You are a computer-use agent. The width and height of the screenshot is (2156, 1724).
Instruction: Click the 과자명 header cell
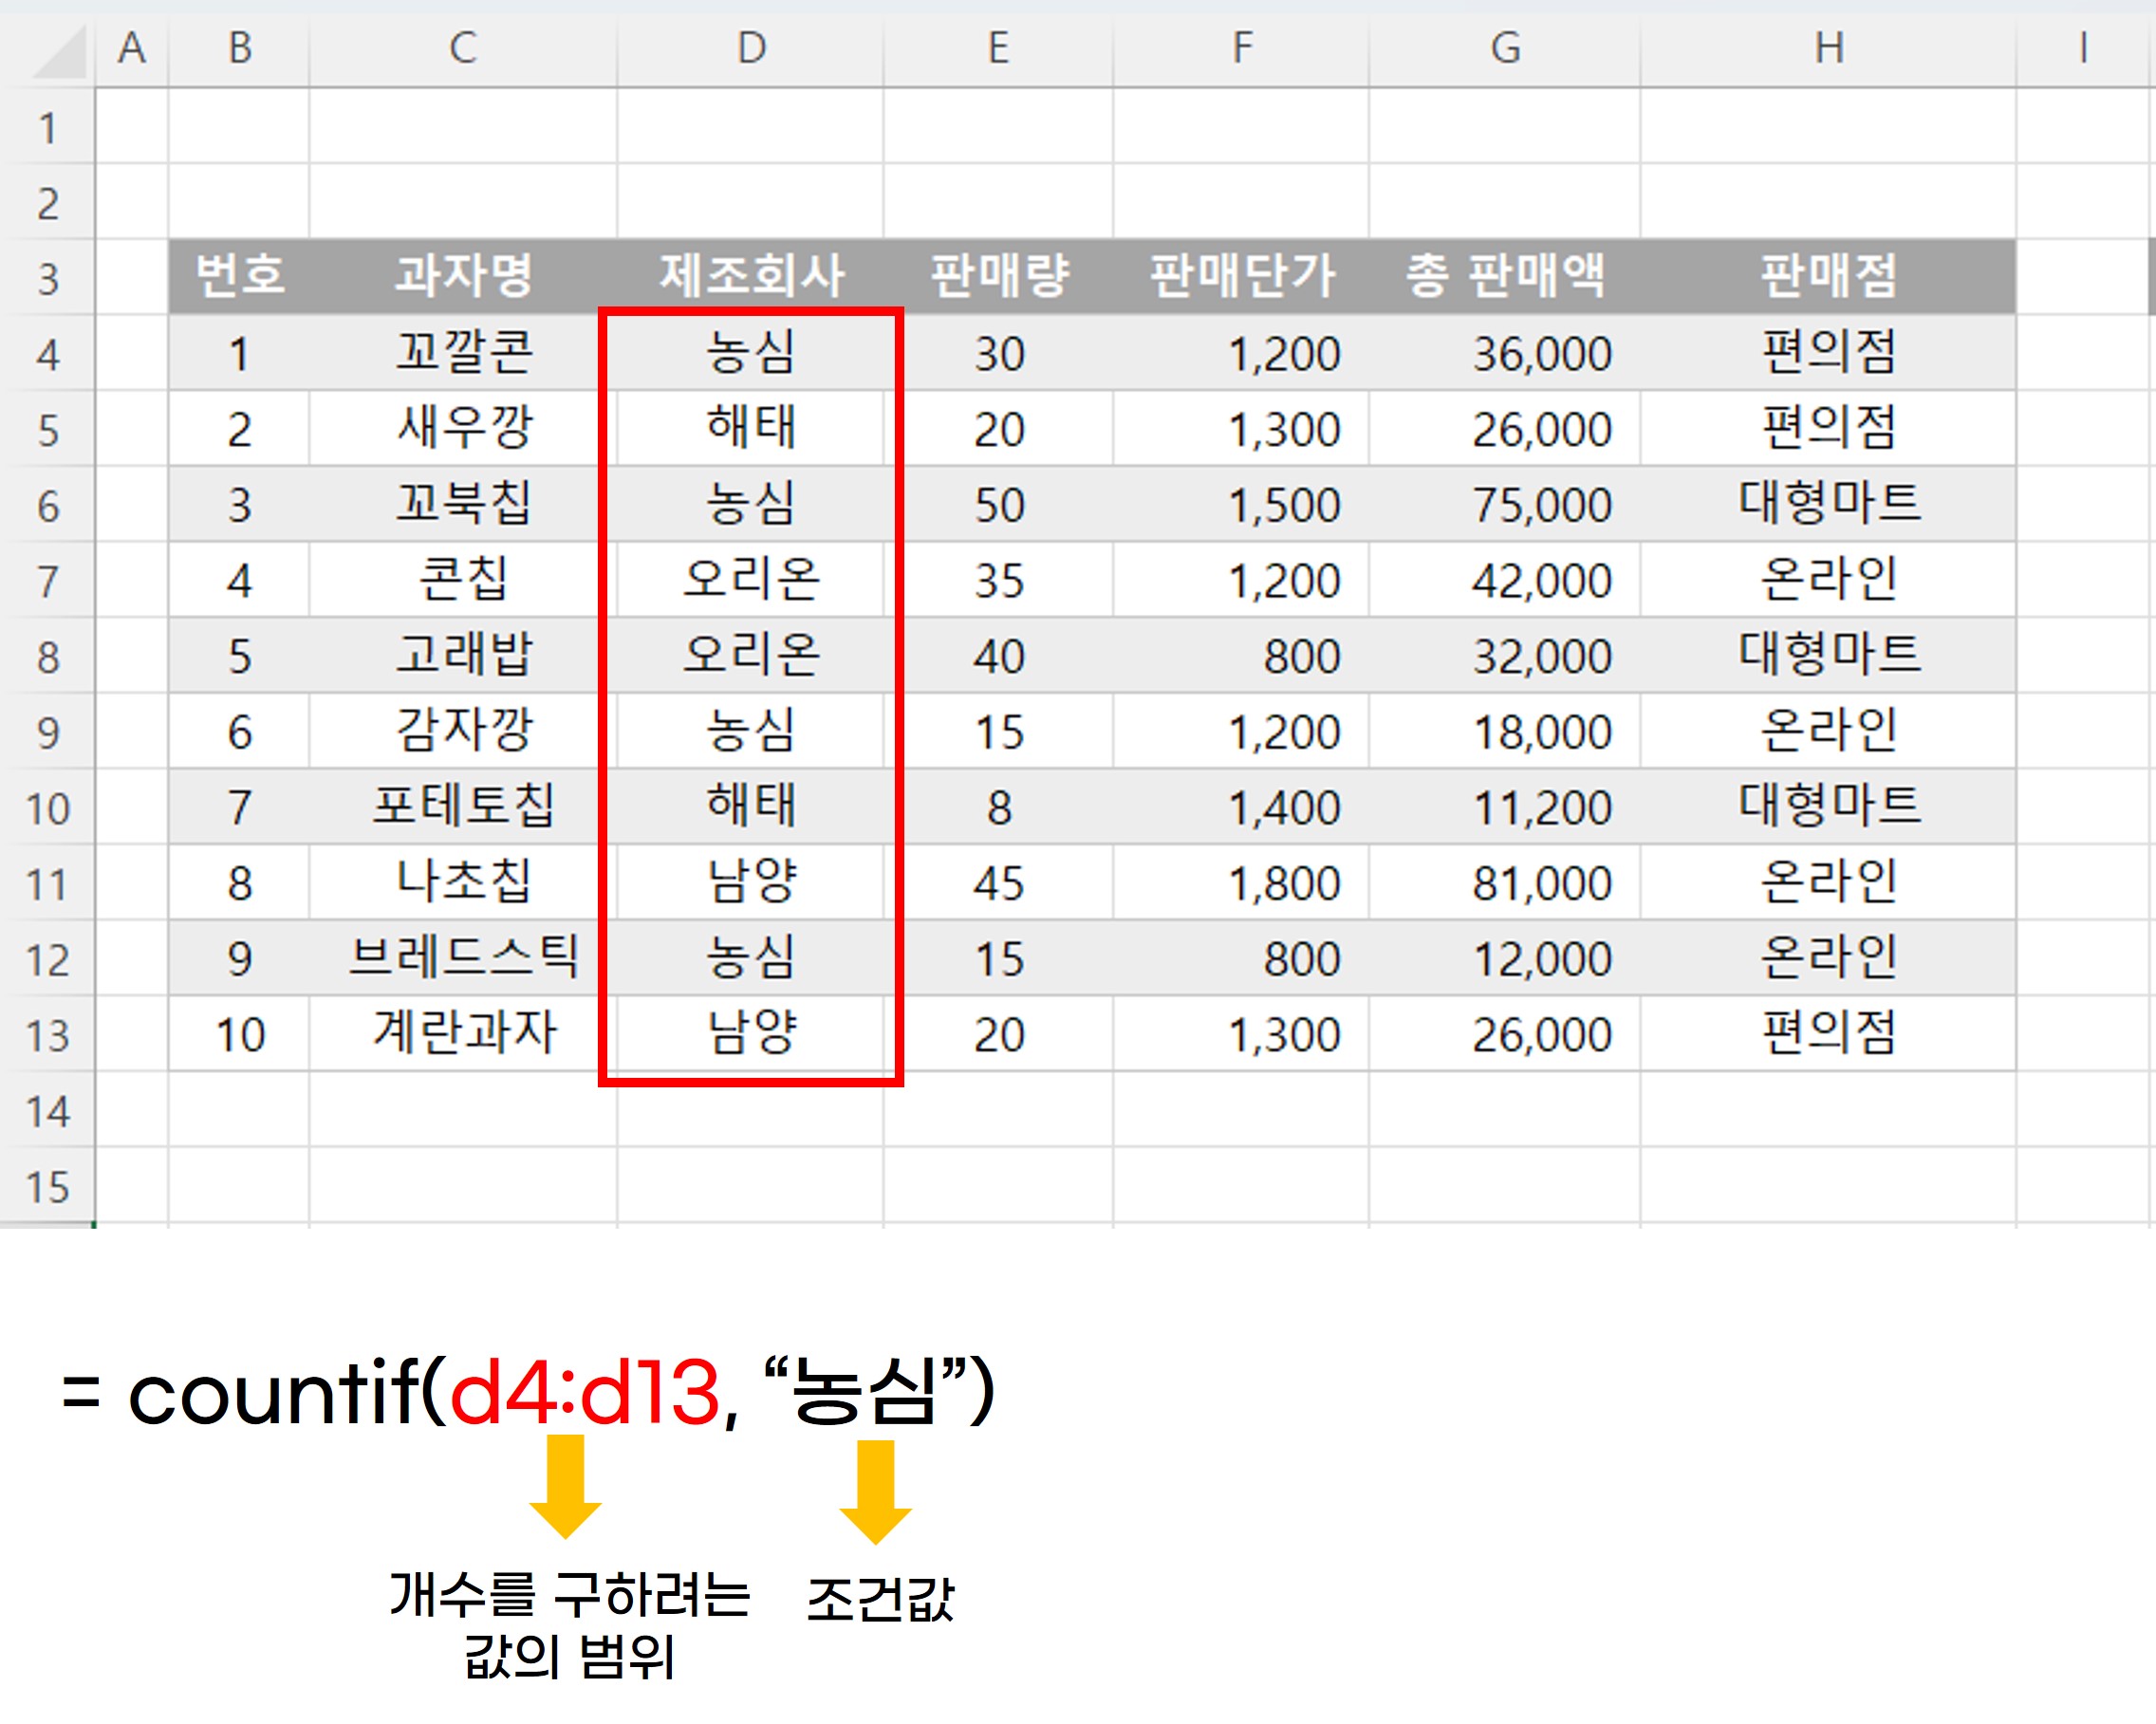click(x=463, y=276)
